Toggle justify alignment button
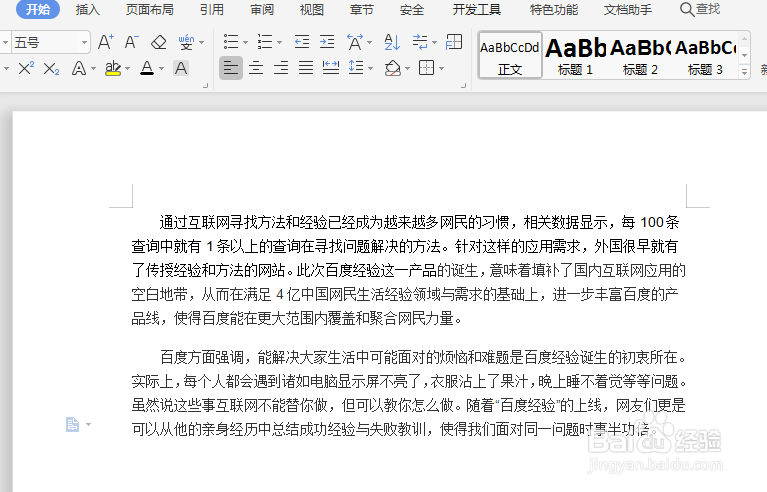Screen dimensions: 767x492 pyautogui.click(x=306, y=68)
